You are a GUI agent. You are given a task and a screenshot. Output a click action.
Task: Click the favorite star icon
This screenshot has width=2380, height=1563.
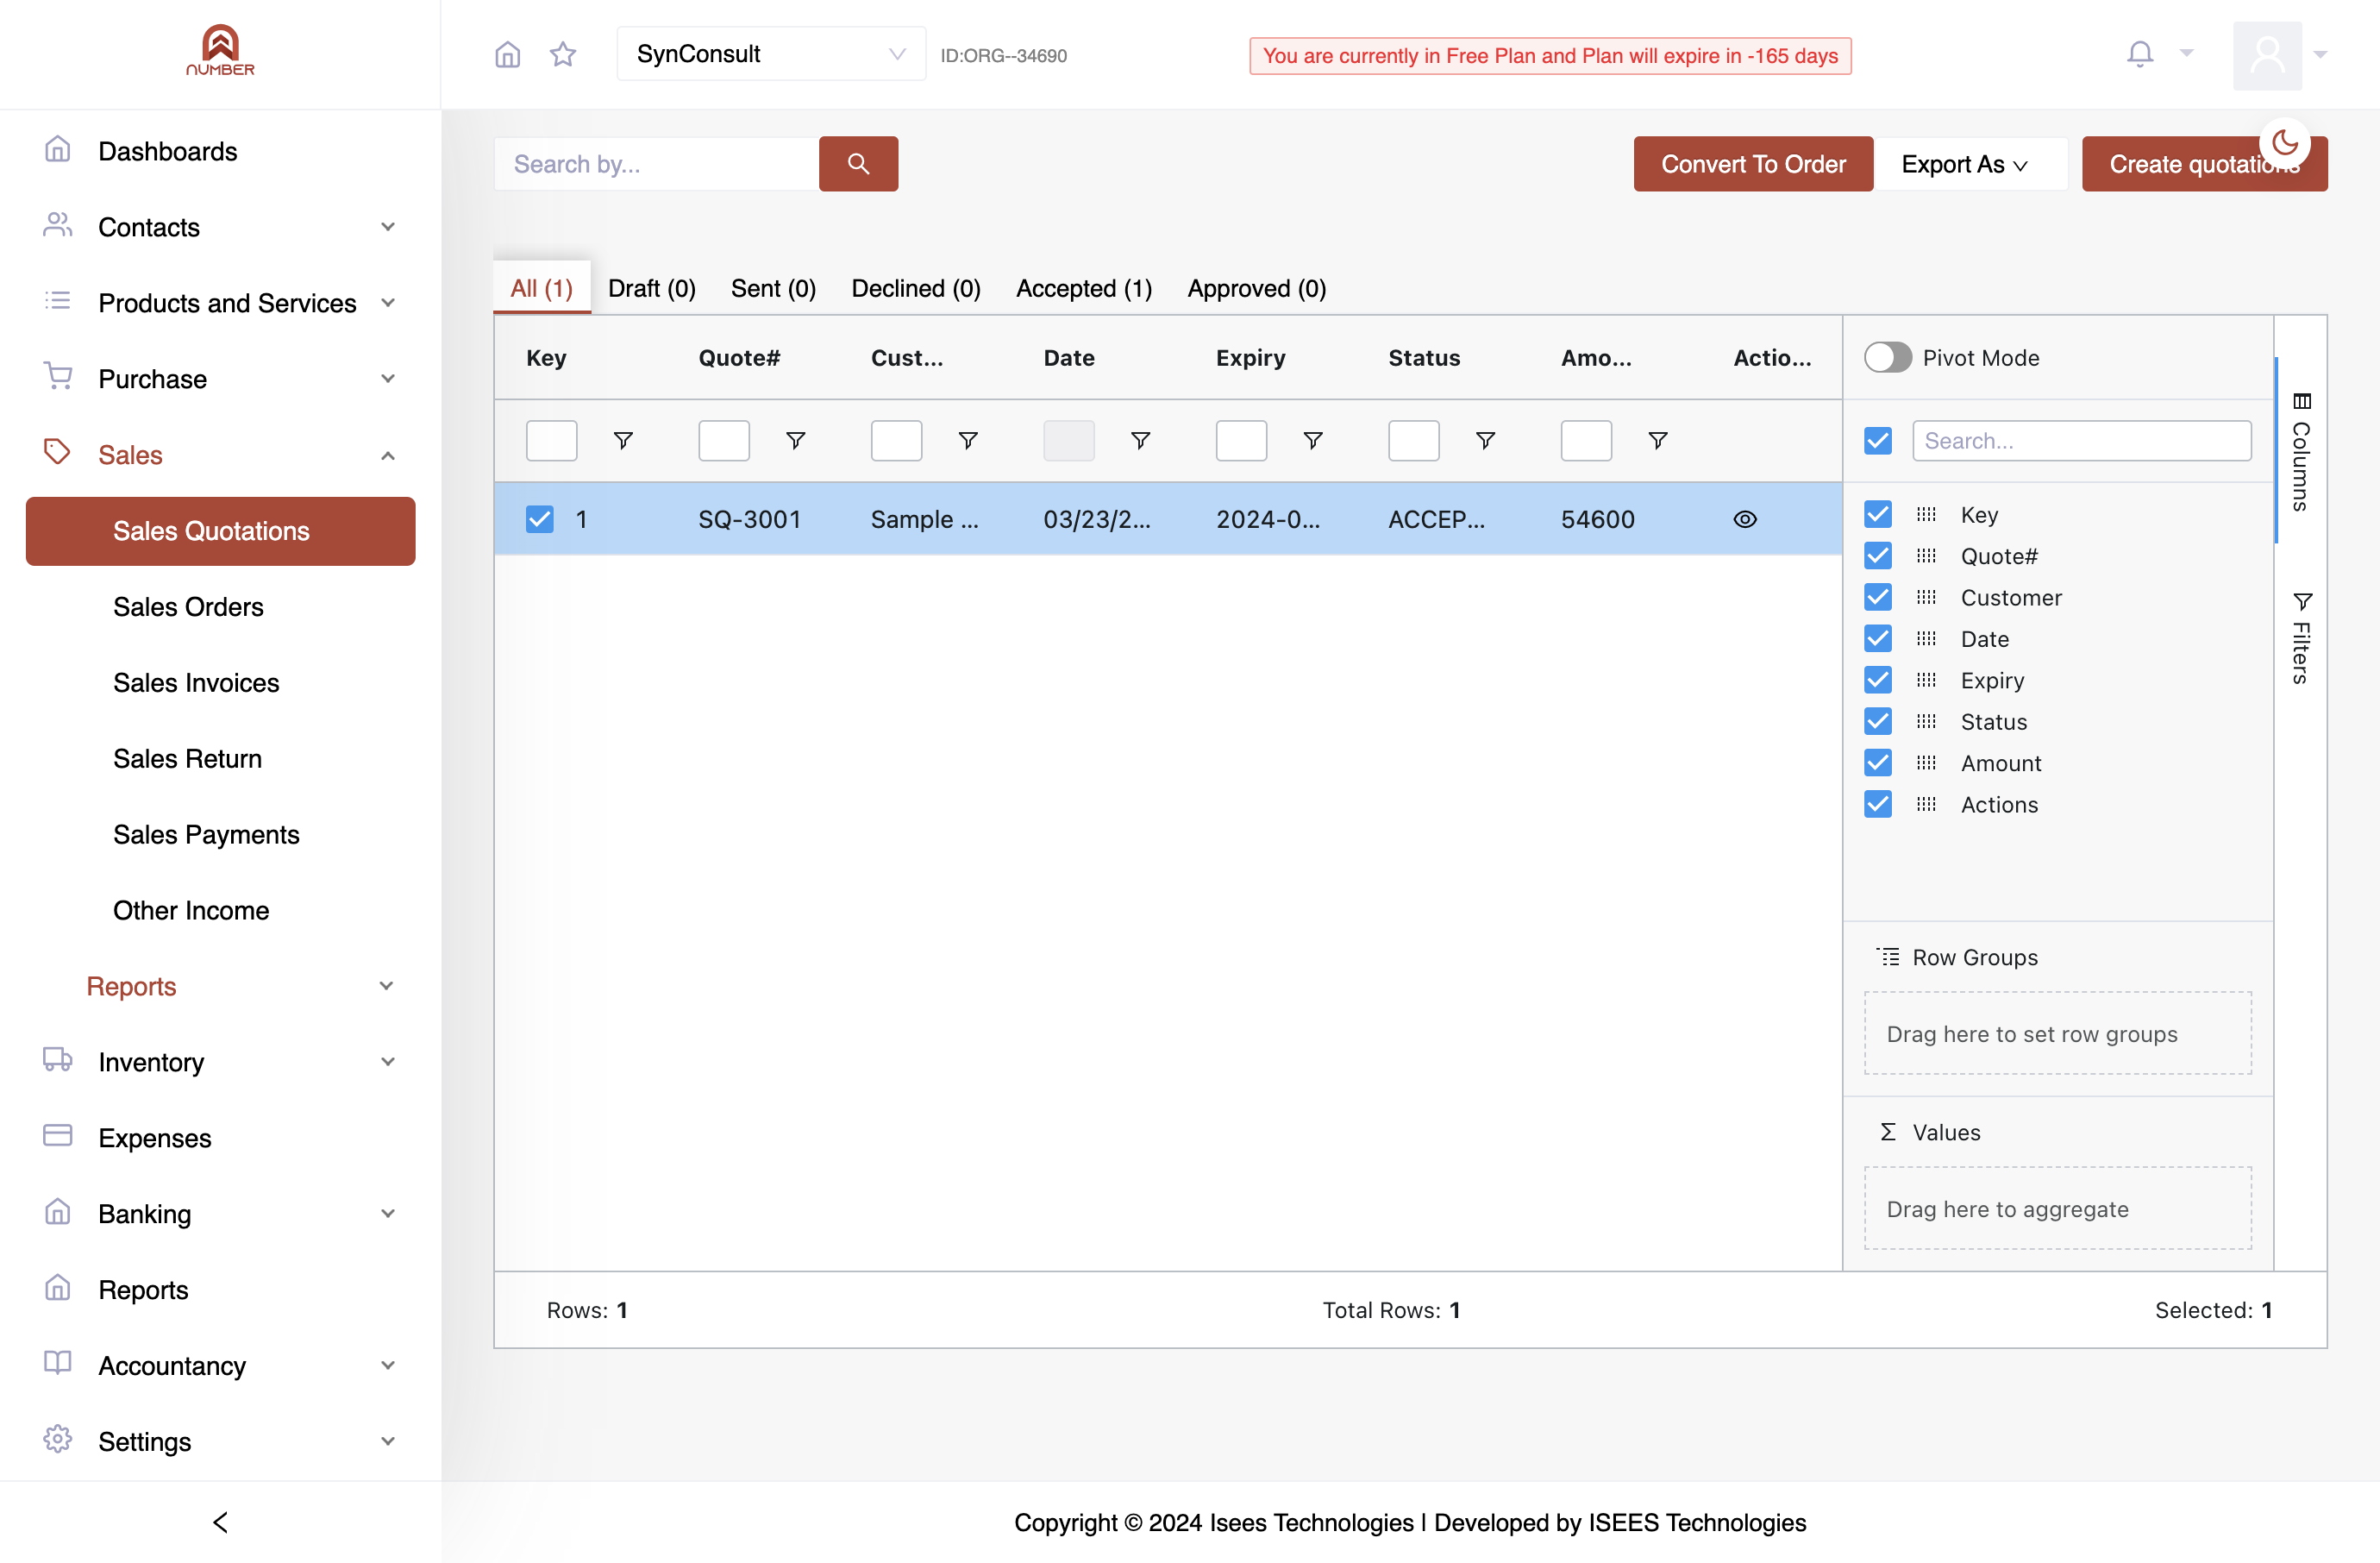point(563,54)
